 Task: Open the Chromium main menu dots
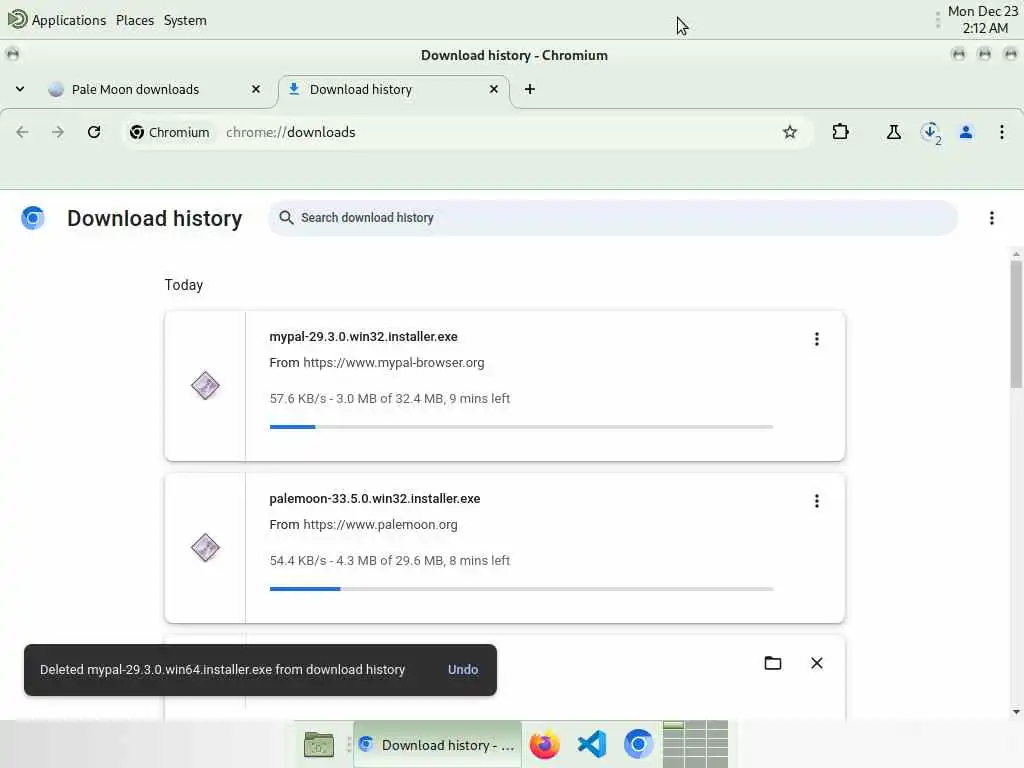tap(1002, 133)
